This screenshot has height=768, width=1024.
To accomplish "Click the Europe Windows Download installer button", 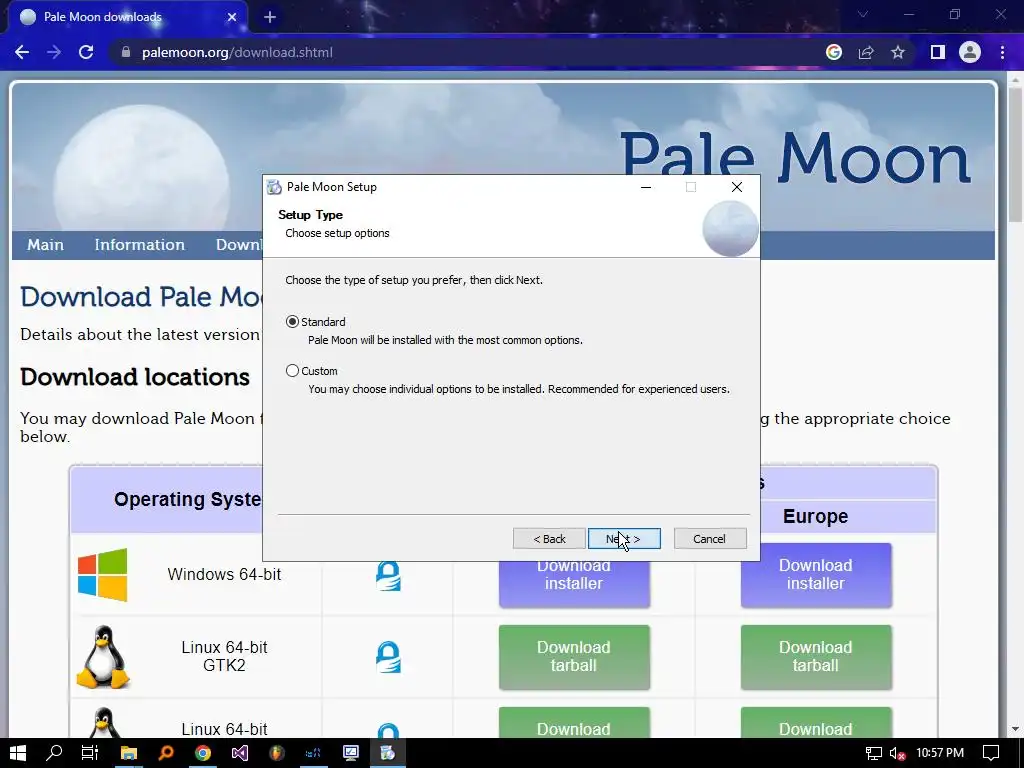I will tap(816, 575).
